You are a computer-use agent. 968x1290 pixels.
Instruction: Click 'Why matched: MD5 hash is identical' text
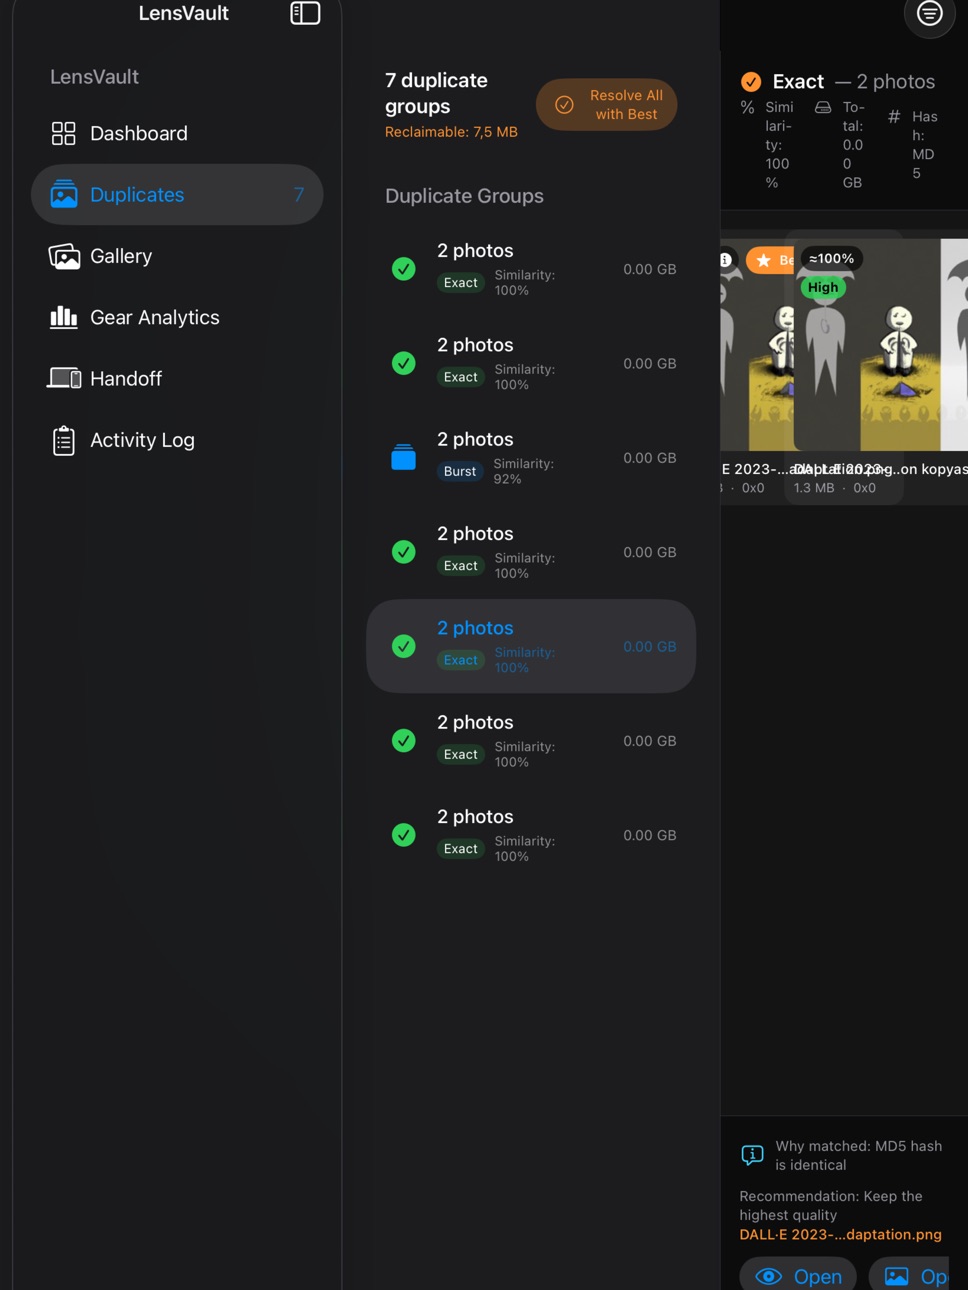click(859, 1156)
